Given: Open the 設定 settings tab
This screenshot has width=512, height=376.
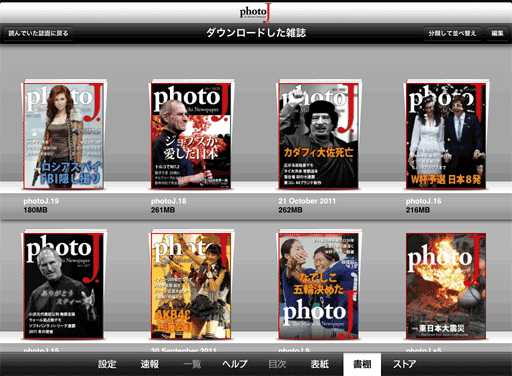Looking at the screenshot, I should click(107, 364).
